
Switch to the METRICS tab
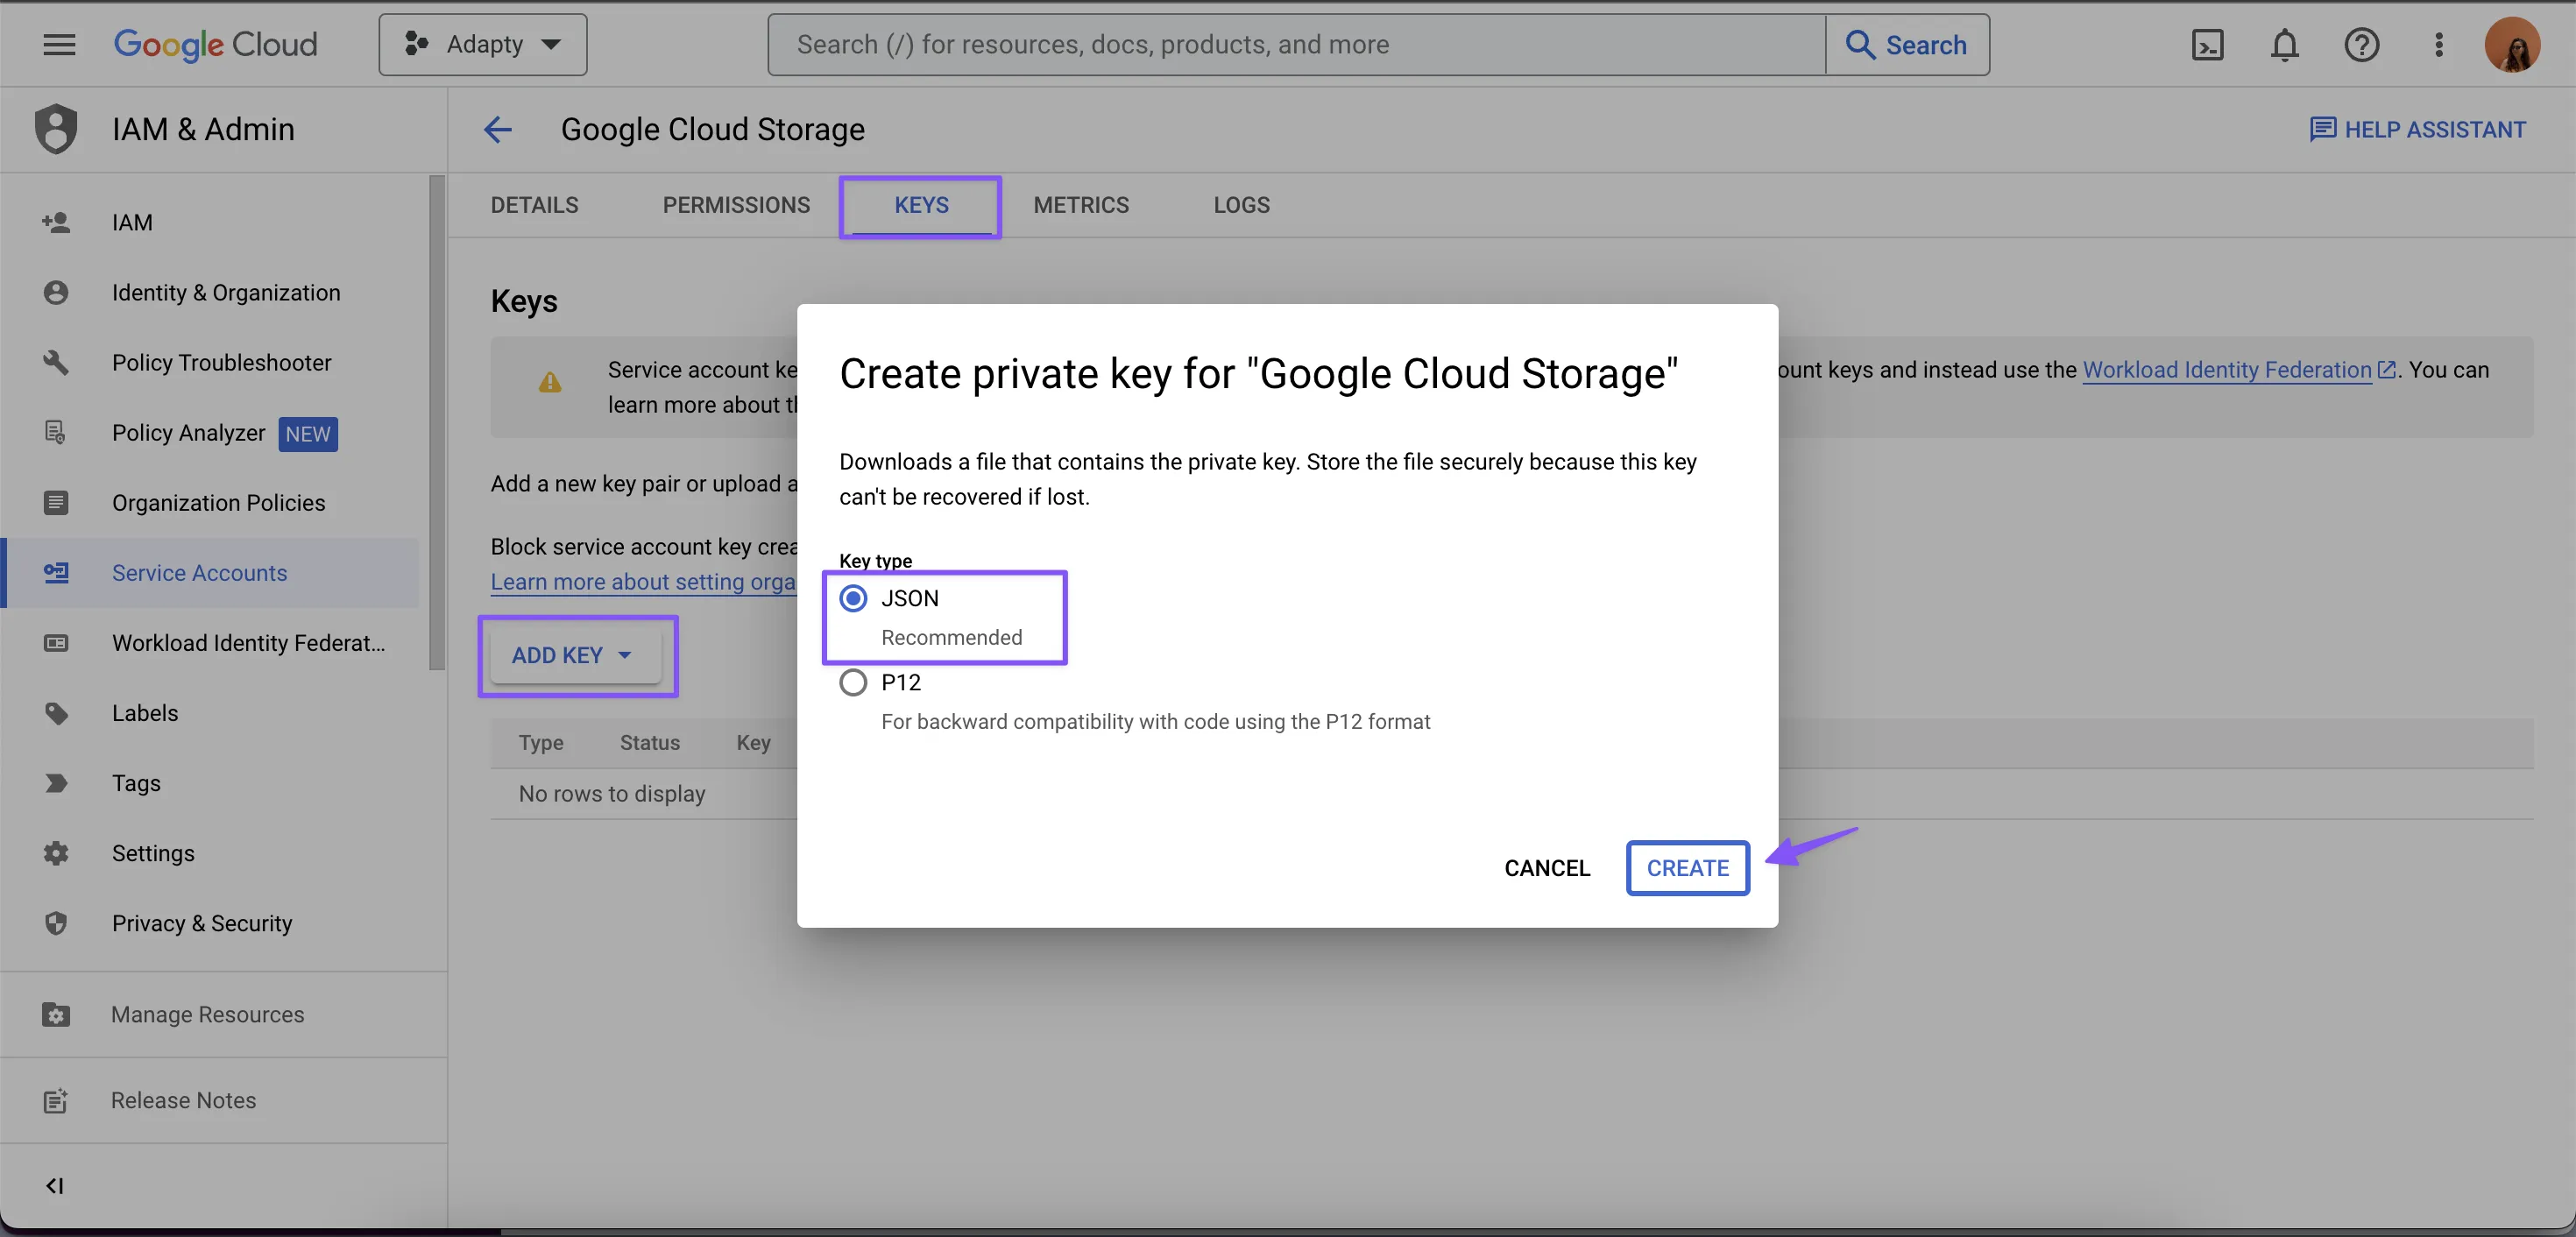point(1081,205)
